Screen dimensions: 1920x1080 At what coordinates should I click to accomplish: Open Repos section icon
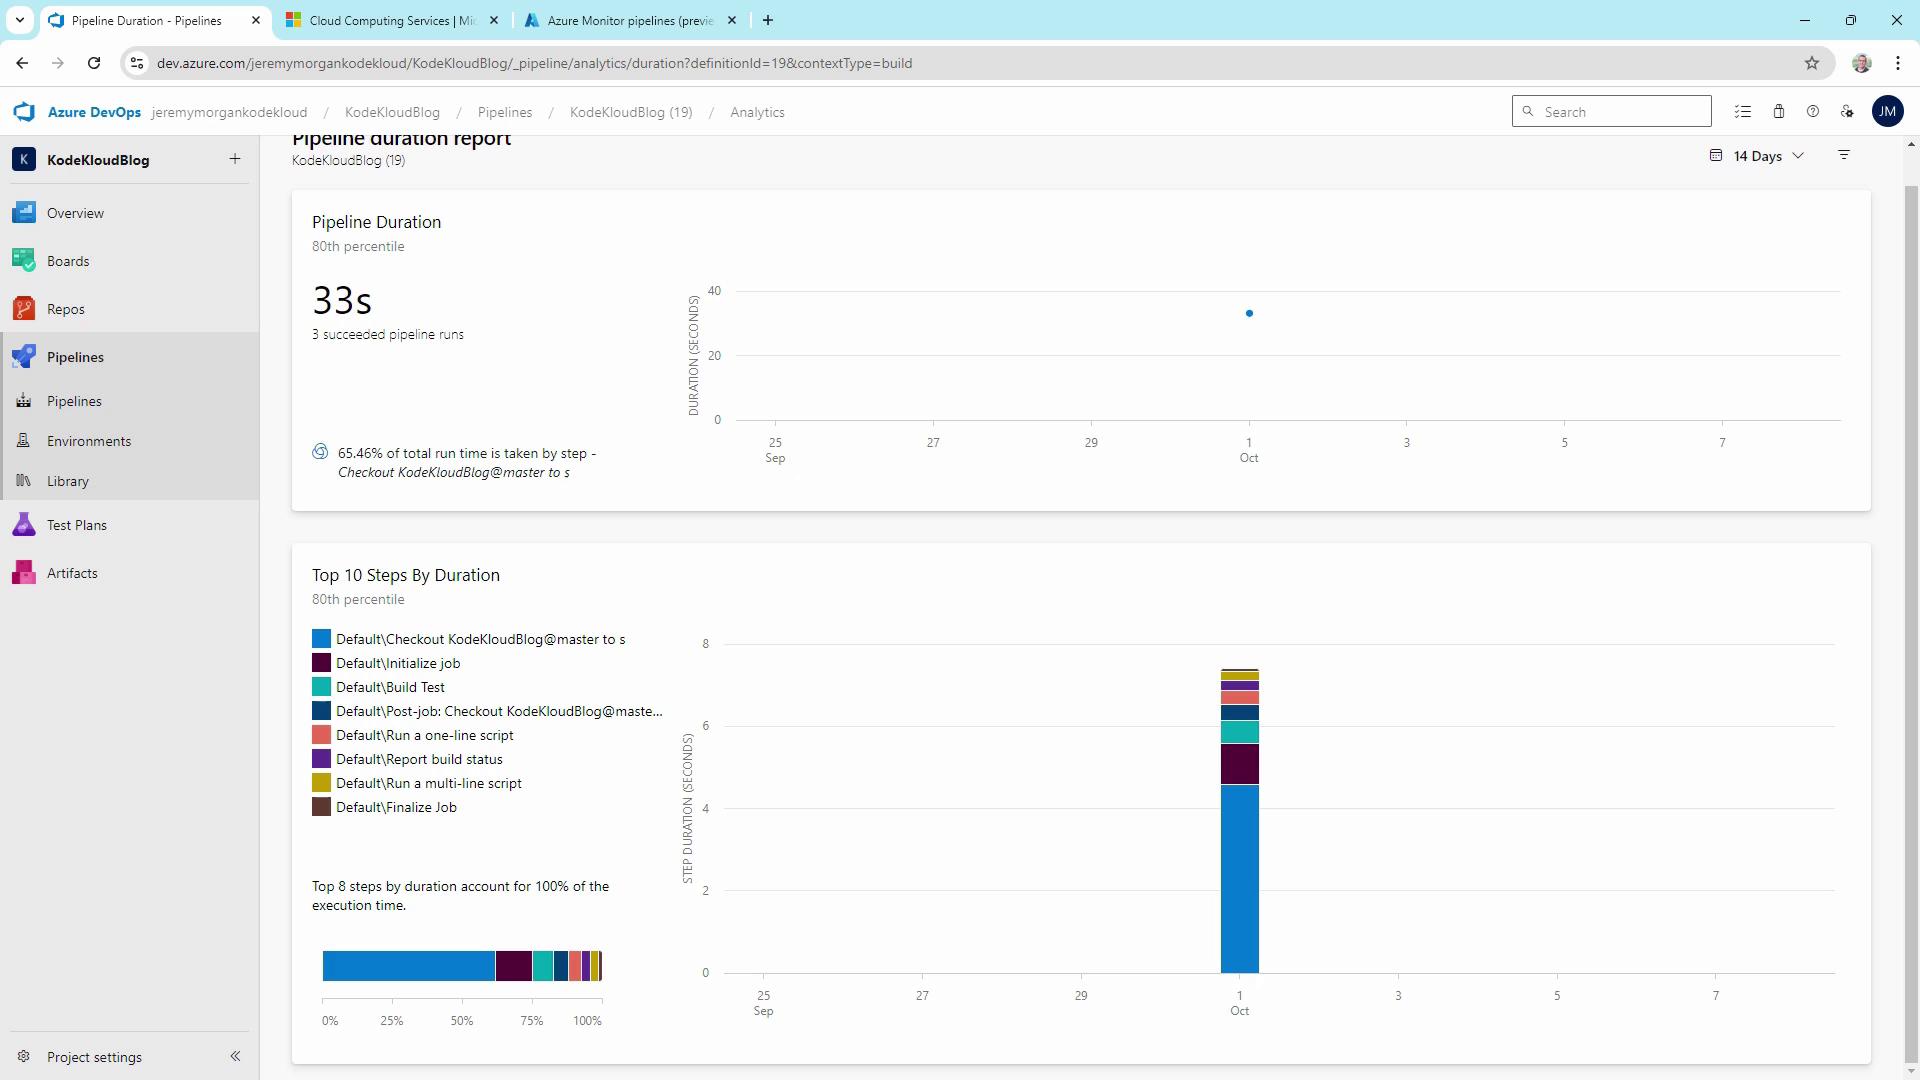click(x=24, y=309)
